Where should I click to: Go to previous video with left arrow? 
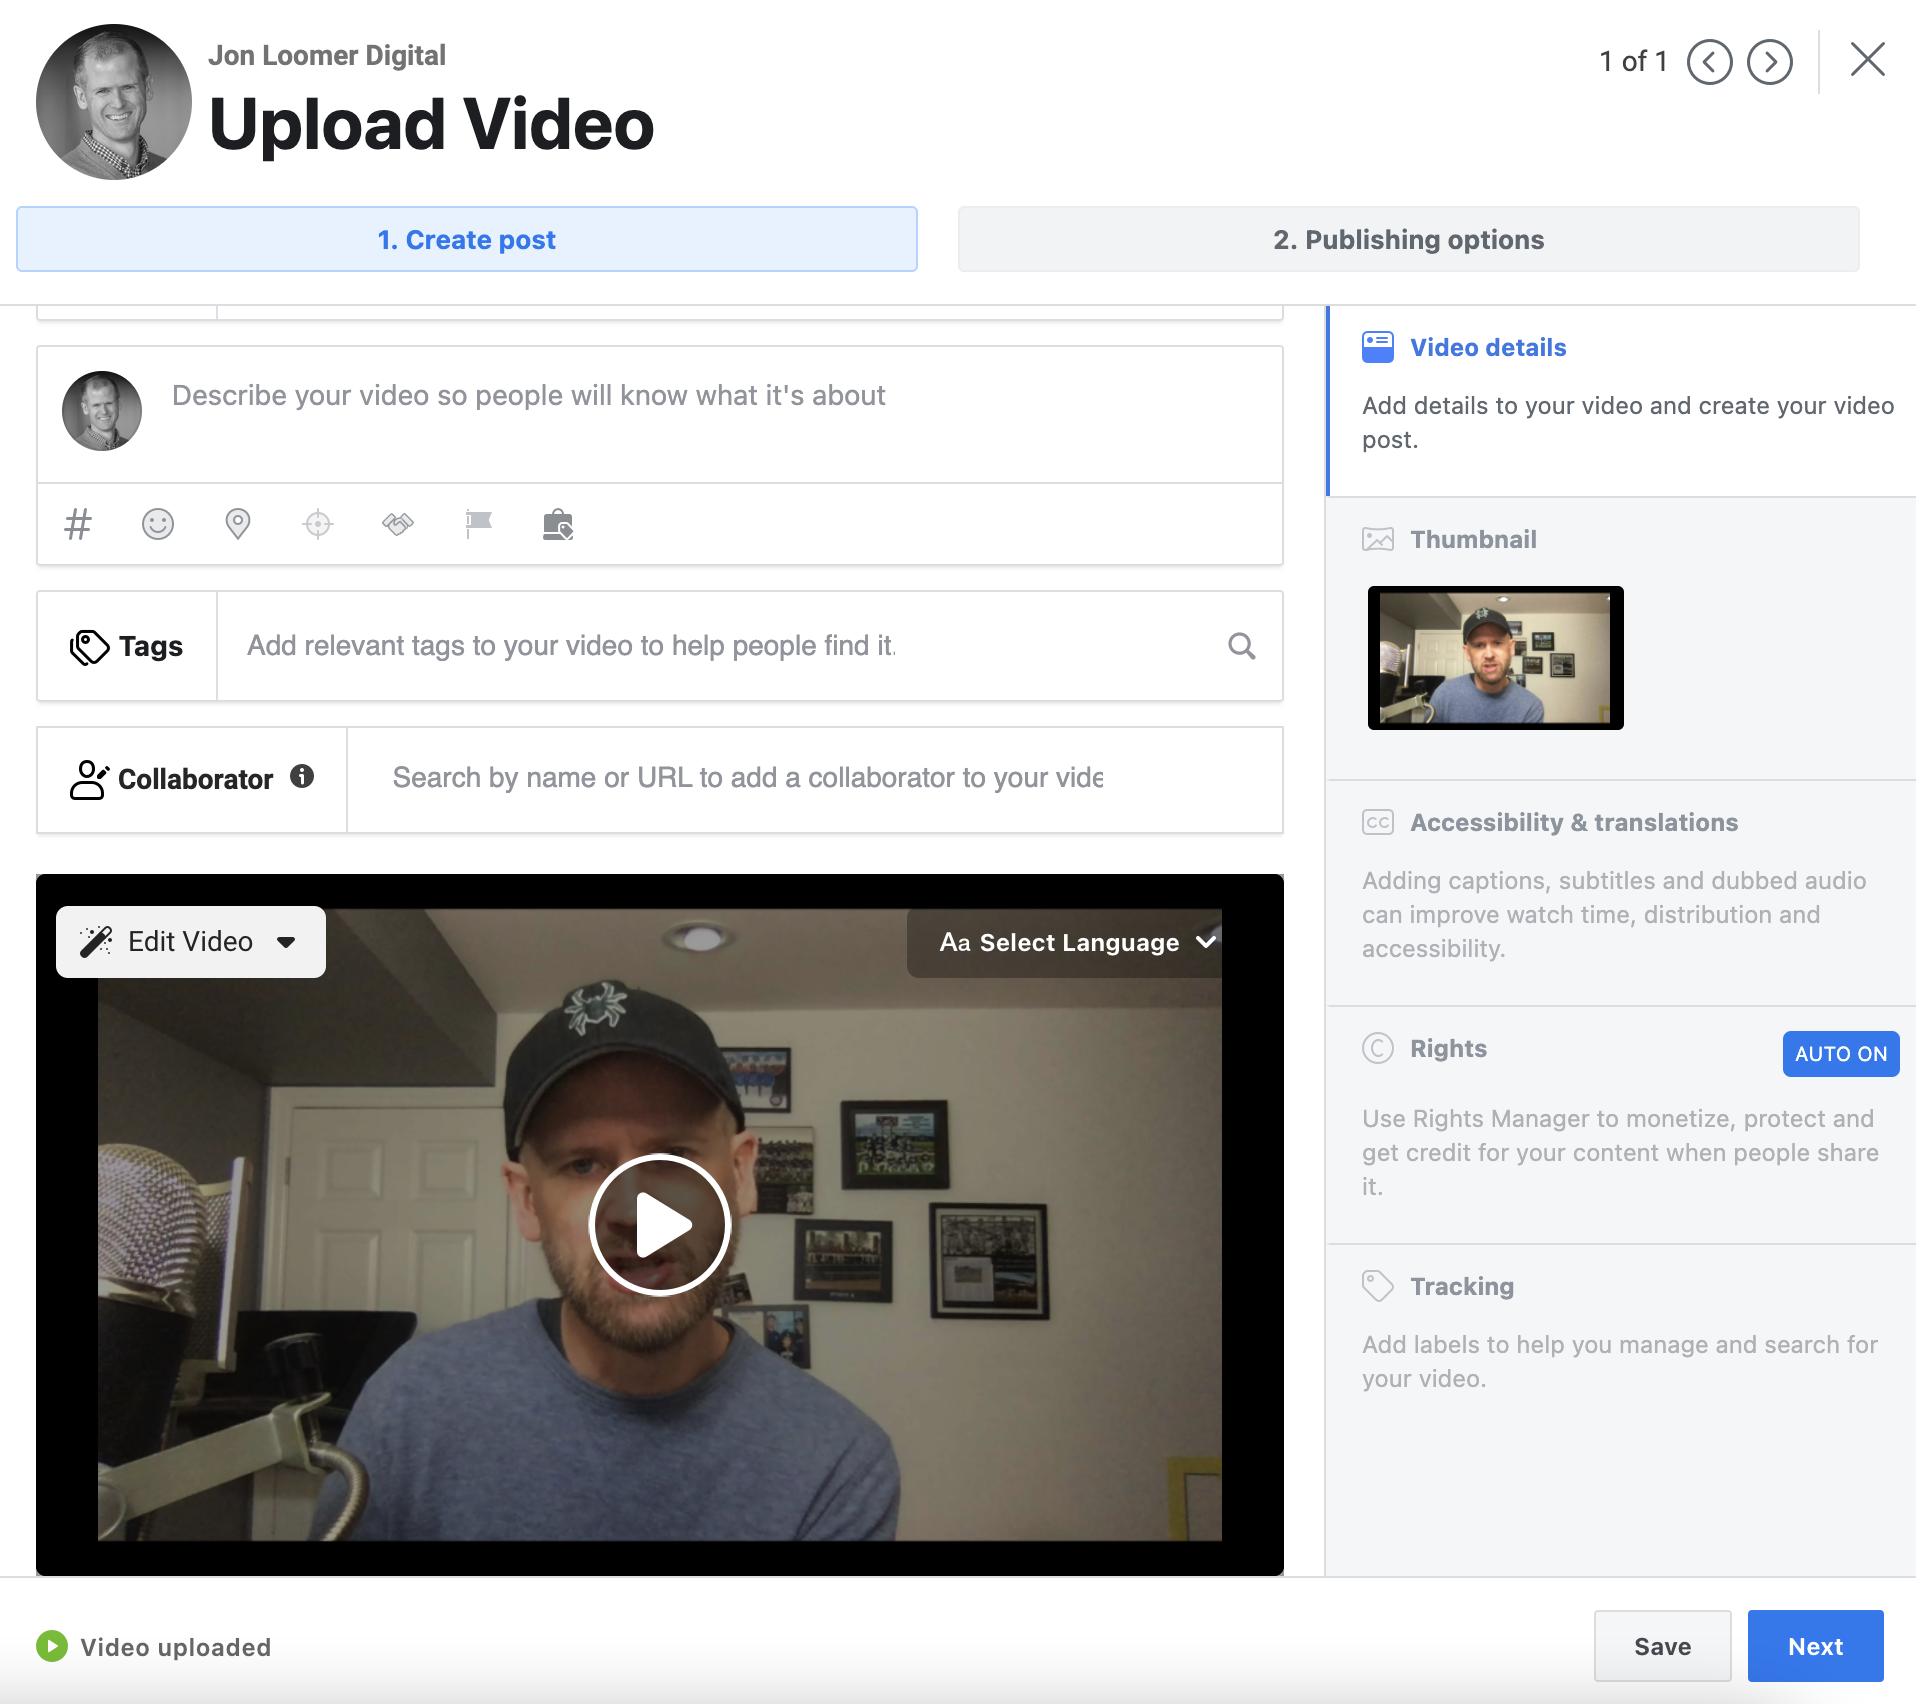(1710, 62)
